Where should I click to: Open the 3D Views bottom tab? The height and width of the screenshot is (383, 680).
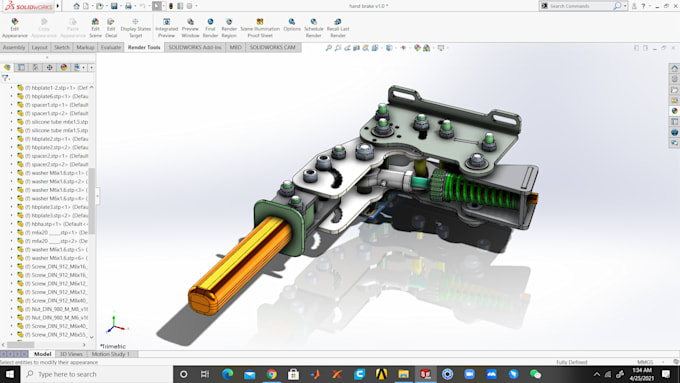point(71,354)
